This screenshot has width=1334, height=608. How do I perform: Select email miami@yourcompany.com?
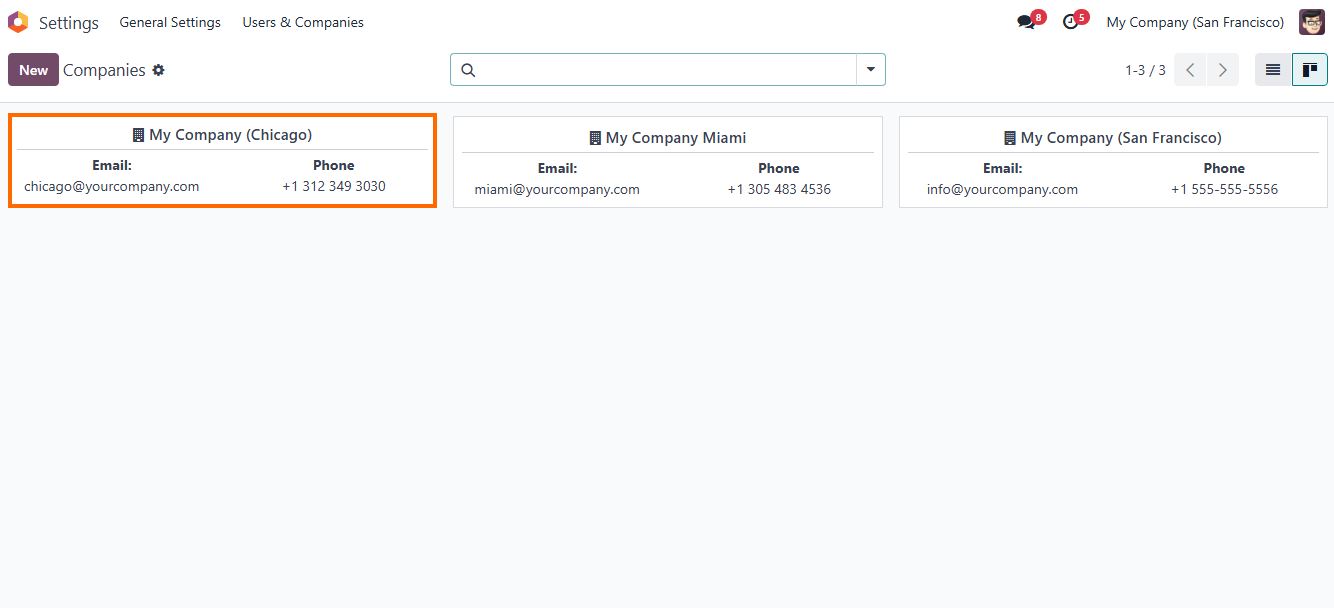[x=557, y=189]
